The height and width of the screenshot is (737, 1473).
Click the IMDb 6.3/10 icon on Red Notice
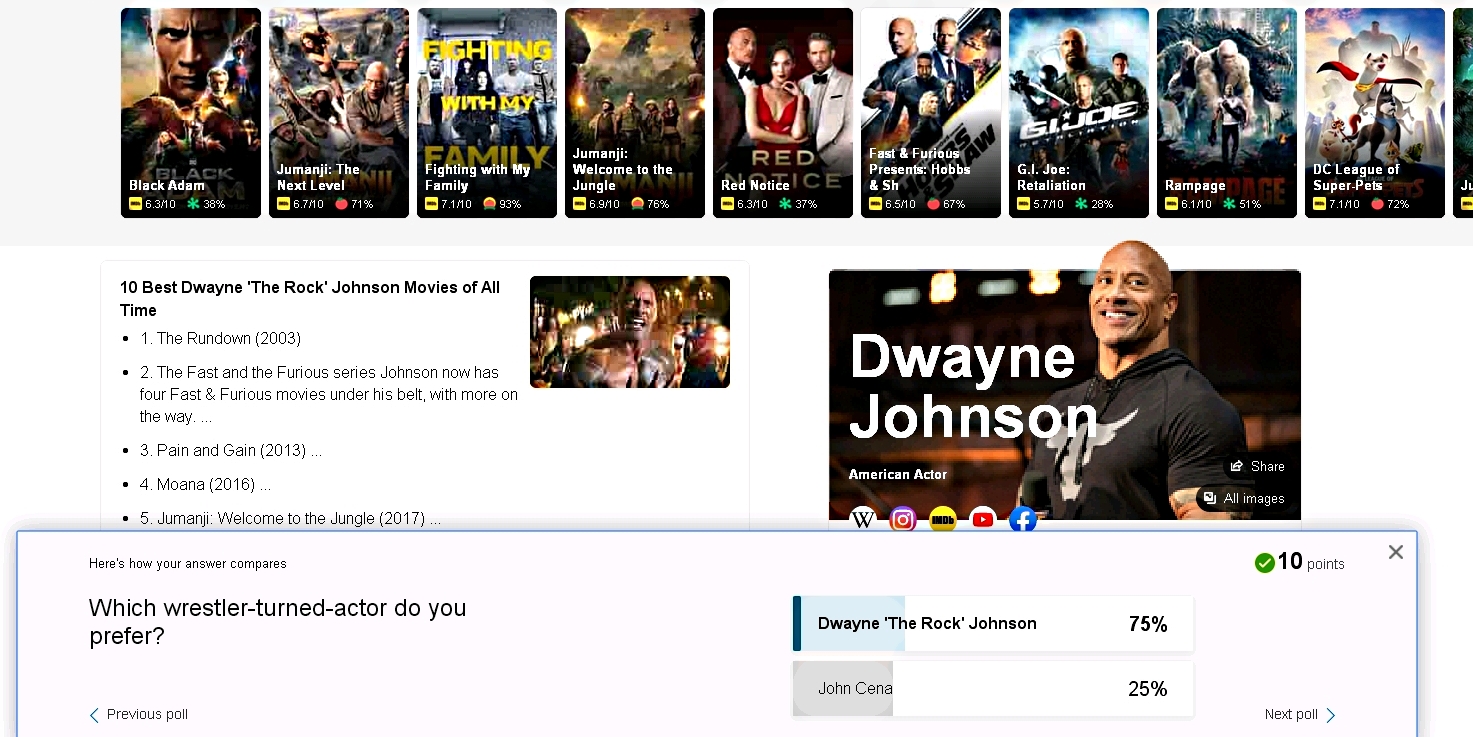click(727, 204)
